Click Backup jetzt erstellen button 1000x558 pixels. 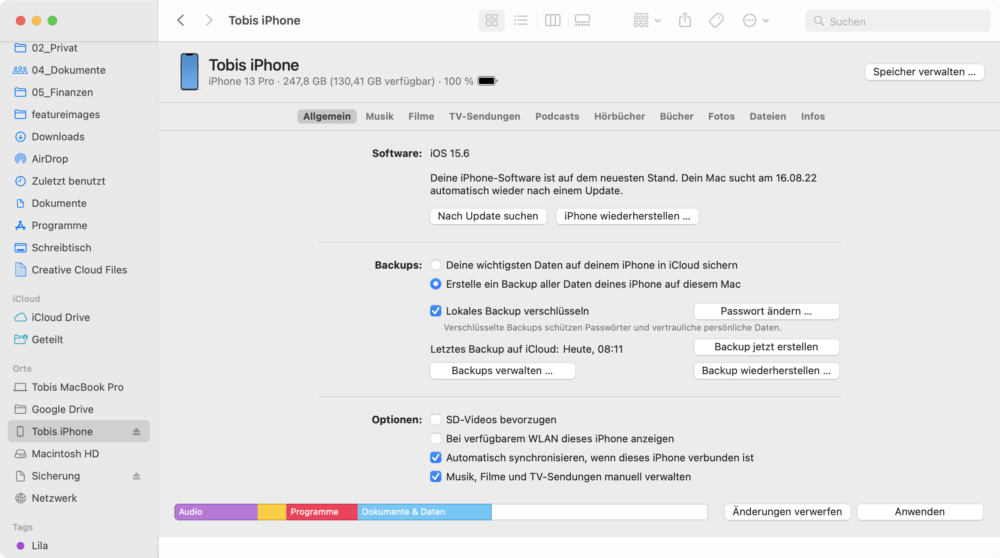[766, 347]
